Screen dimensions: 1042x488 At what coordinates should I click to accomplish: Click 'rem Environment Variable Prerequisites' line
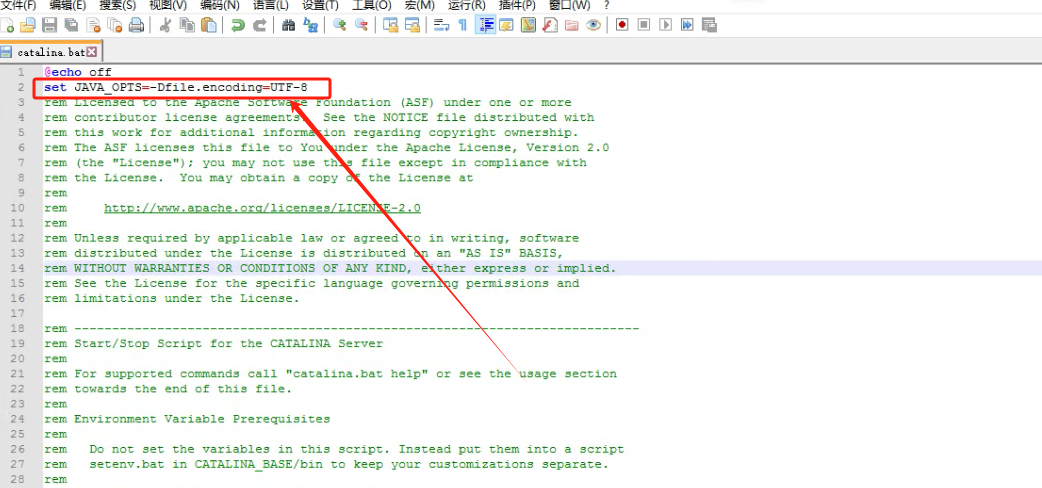coord(187,419)
